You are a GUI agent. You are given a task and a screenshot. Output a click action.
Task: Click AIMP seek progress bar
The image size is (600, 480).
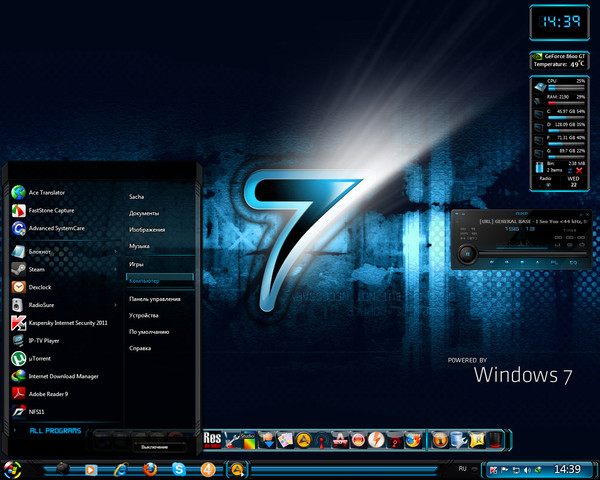tap(533, 253)
